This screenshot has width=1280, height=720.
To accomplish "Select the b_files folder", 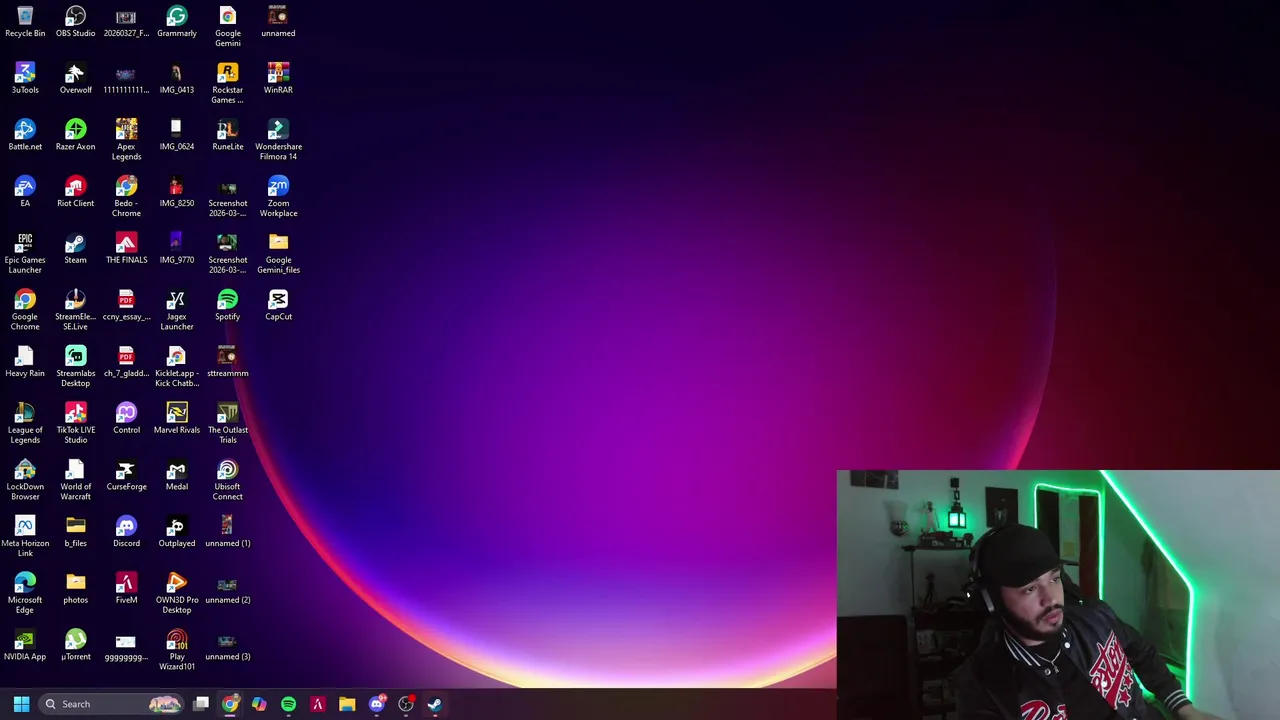I will click(x=75, y=532).
